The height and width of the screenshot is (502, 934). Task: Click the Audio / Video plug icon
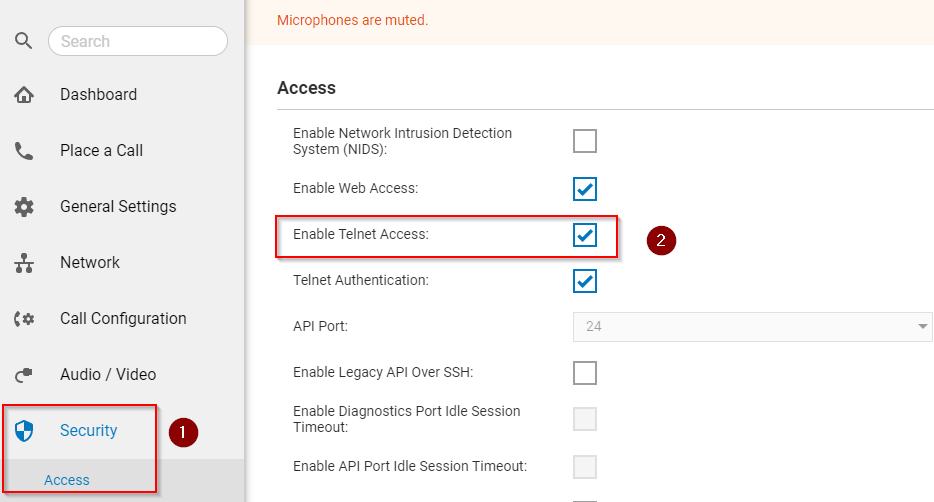pyautogui.click(x=24, y=375)
